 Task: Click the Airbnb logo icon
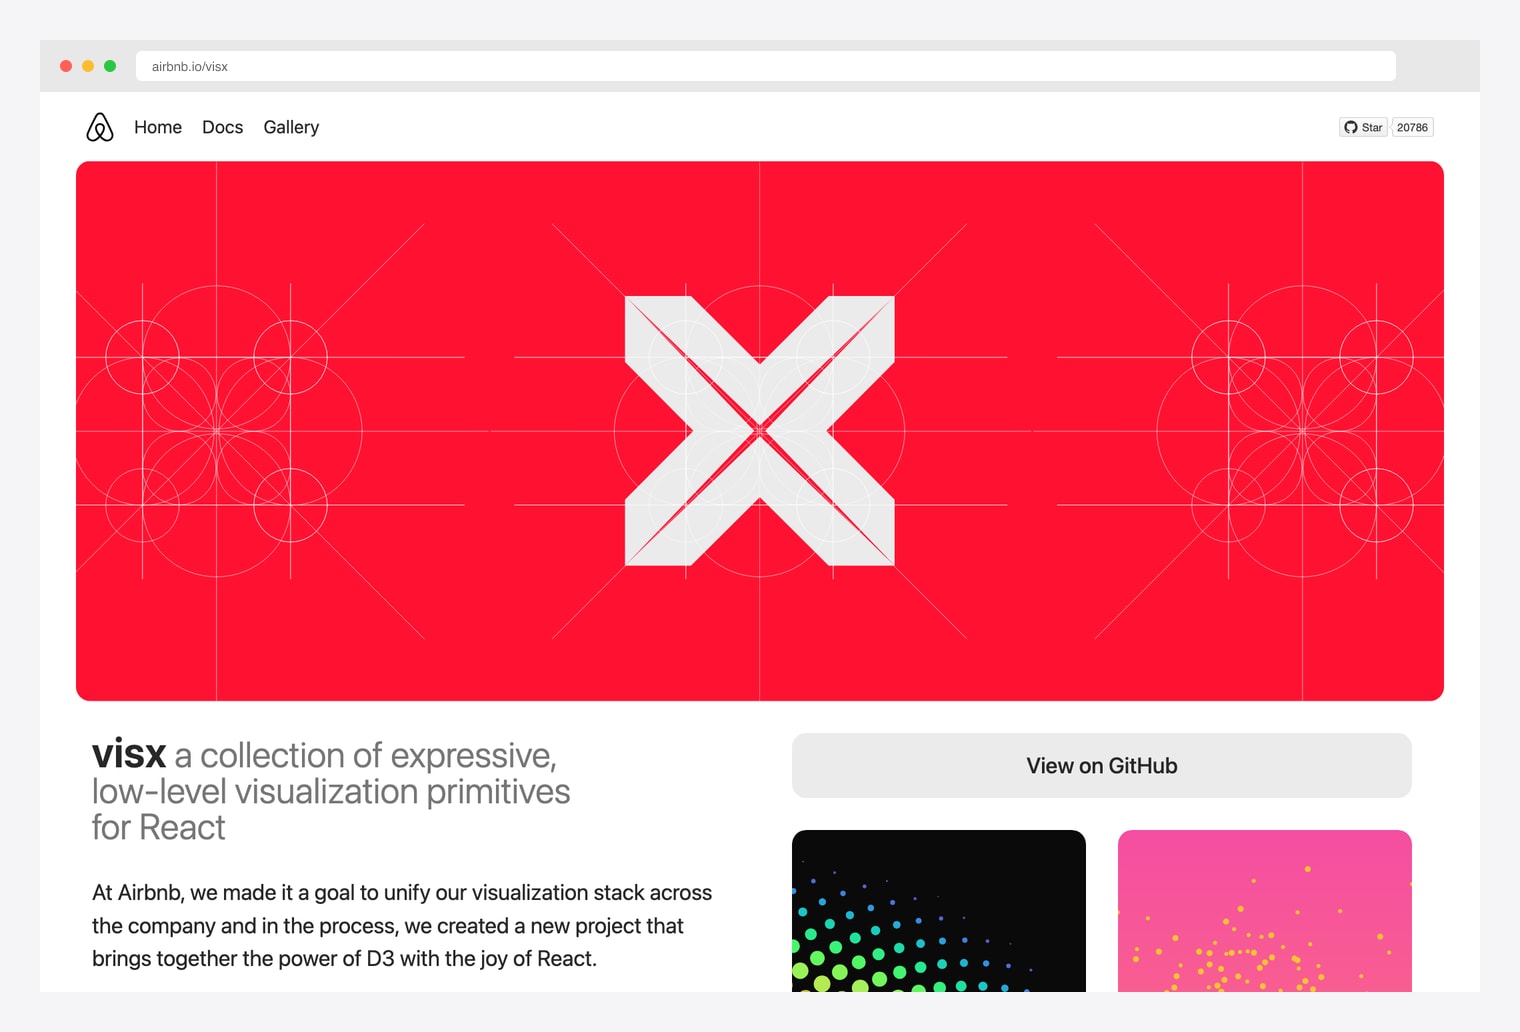point(100,127)
